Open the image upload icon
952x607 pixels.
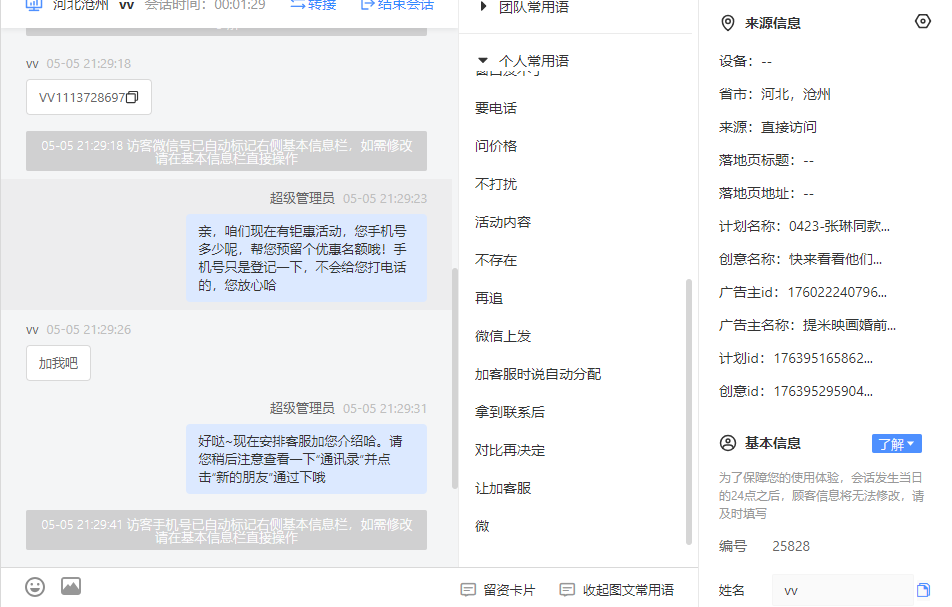[71, 586]
